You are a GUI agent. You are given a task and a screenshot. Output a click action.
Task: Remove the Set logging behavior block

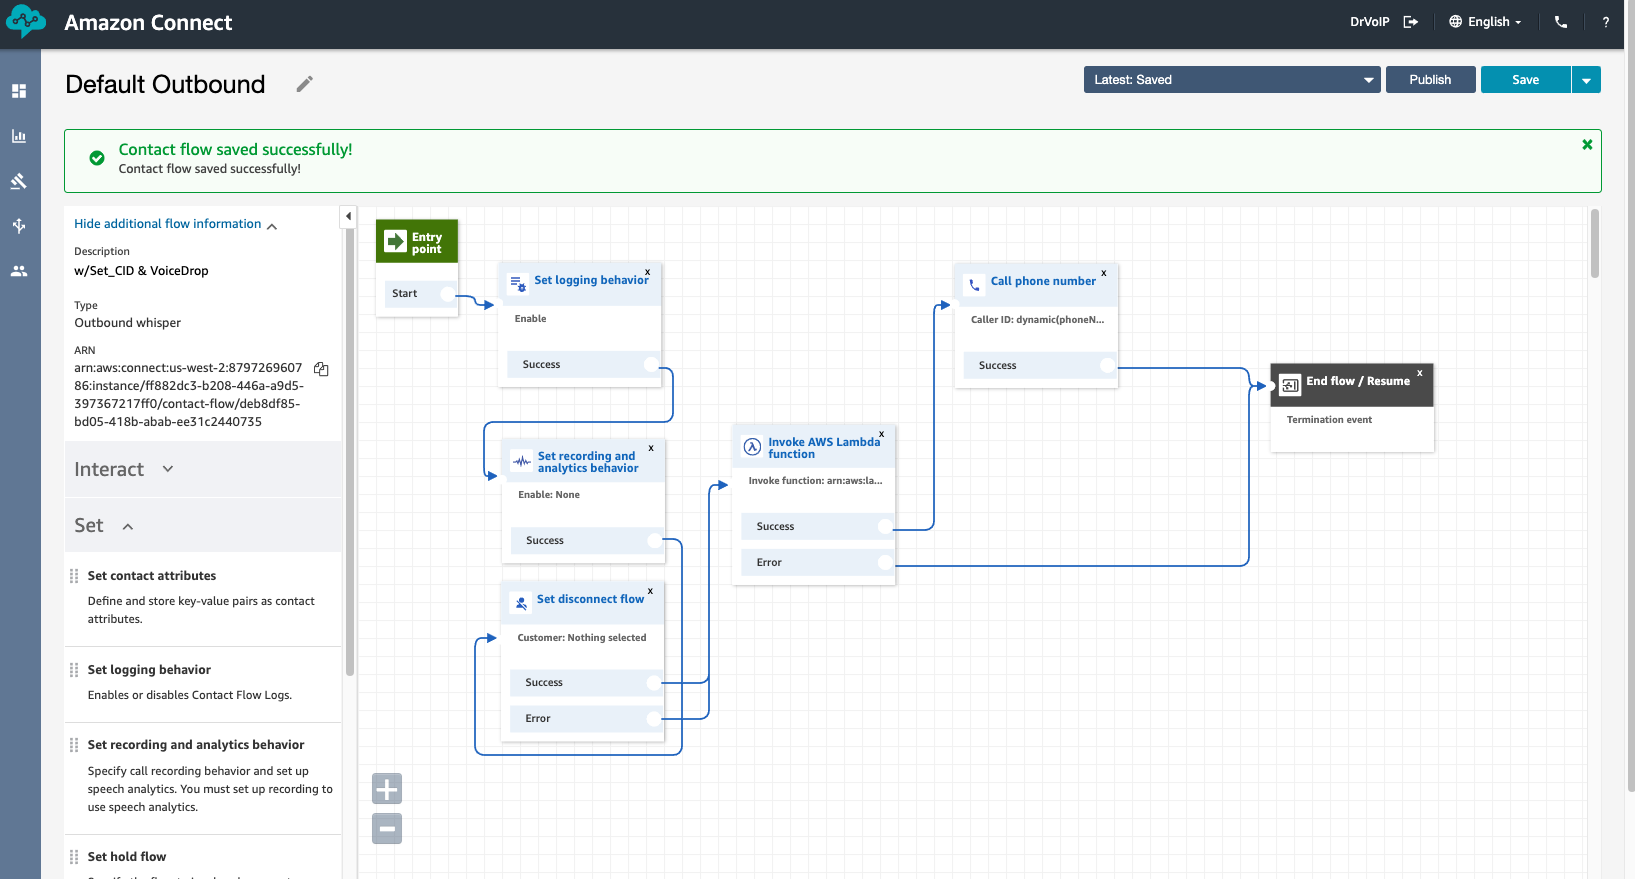[648, 272]
